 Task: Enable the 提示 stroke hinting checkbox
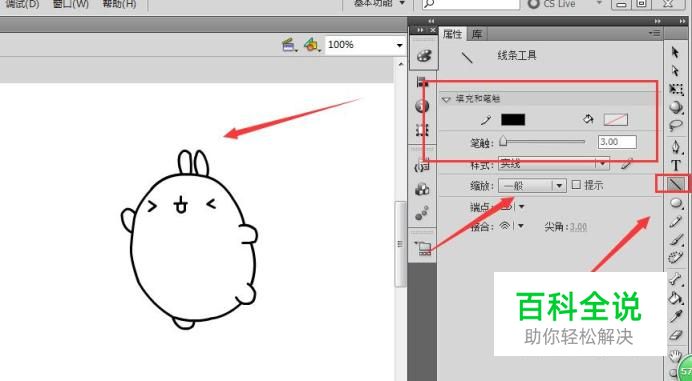[x=576, y=185]
